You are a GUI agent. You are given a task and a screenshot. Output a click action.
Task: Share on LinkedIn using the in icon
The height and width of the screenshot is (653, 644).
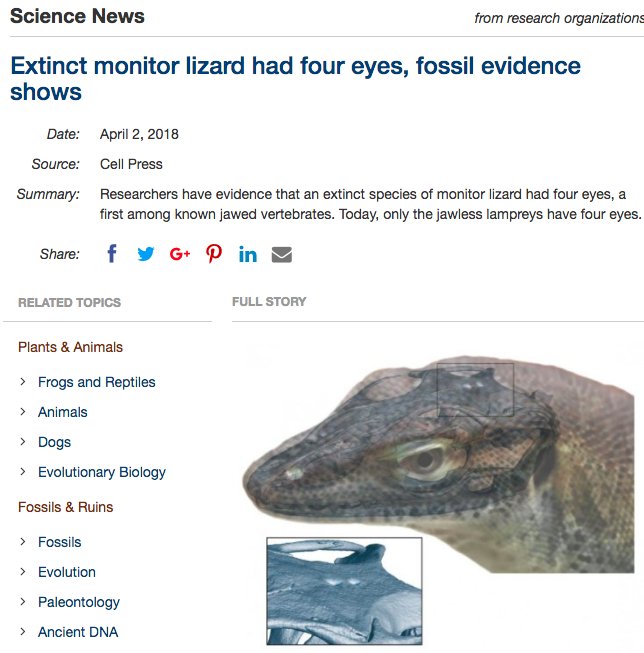[248, 254]
